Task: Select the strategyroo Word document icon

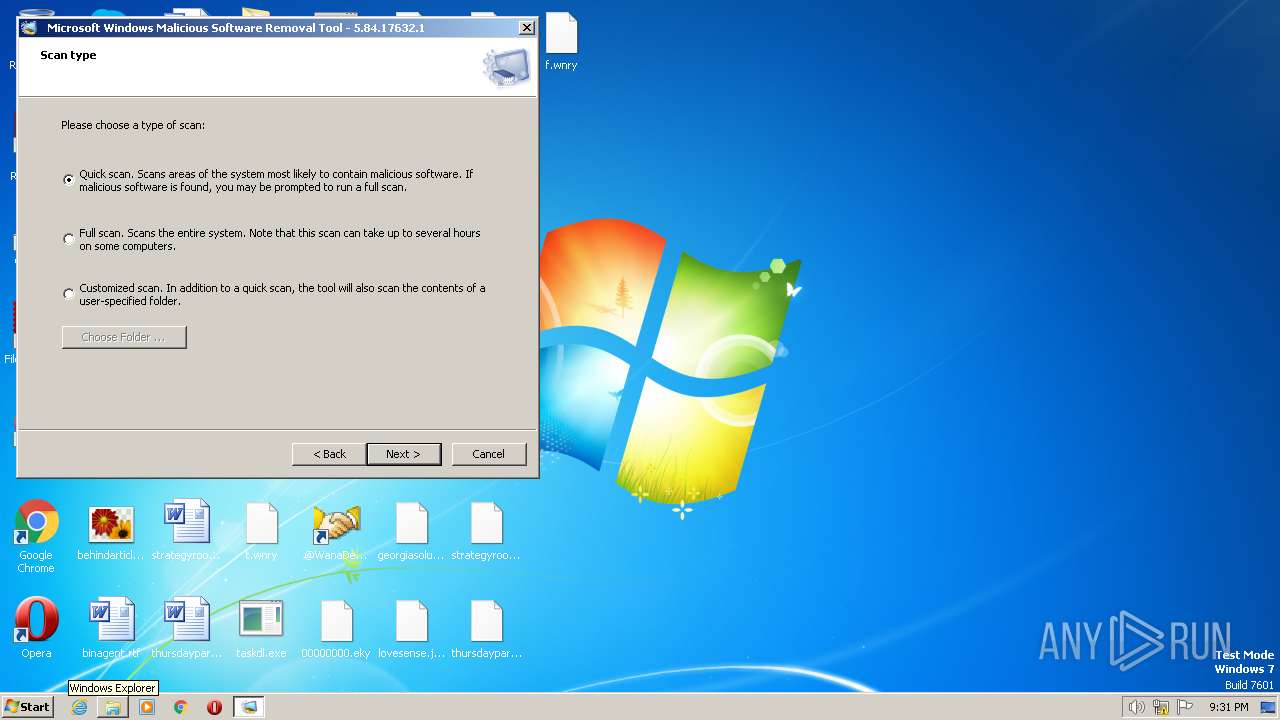Action: point(186,532)
